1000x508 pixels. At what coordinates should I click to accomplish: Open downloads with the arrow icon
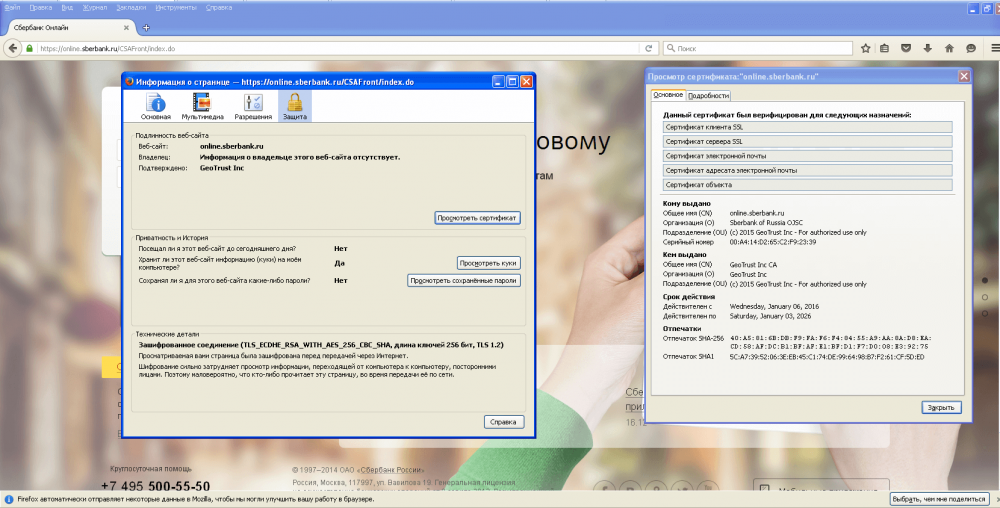point(927,48)
